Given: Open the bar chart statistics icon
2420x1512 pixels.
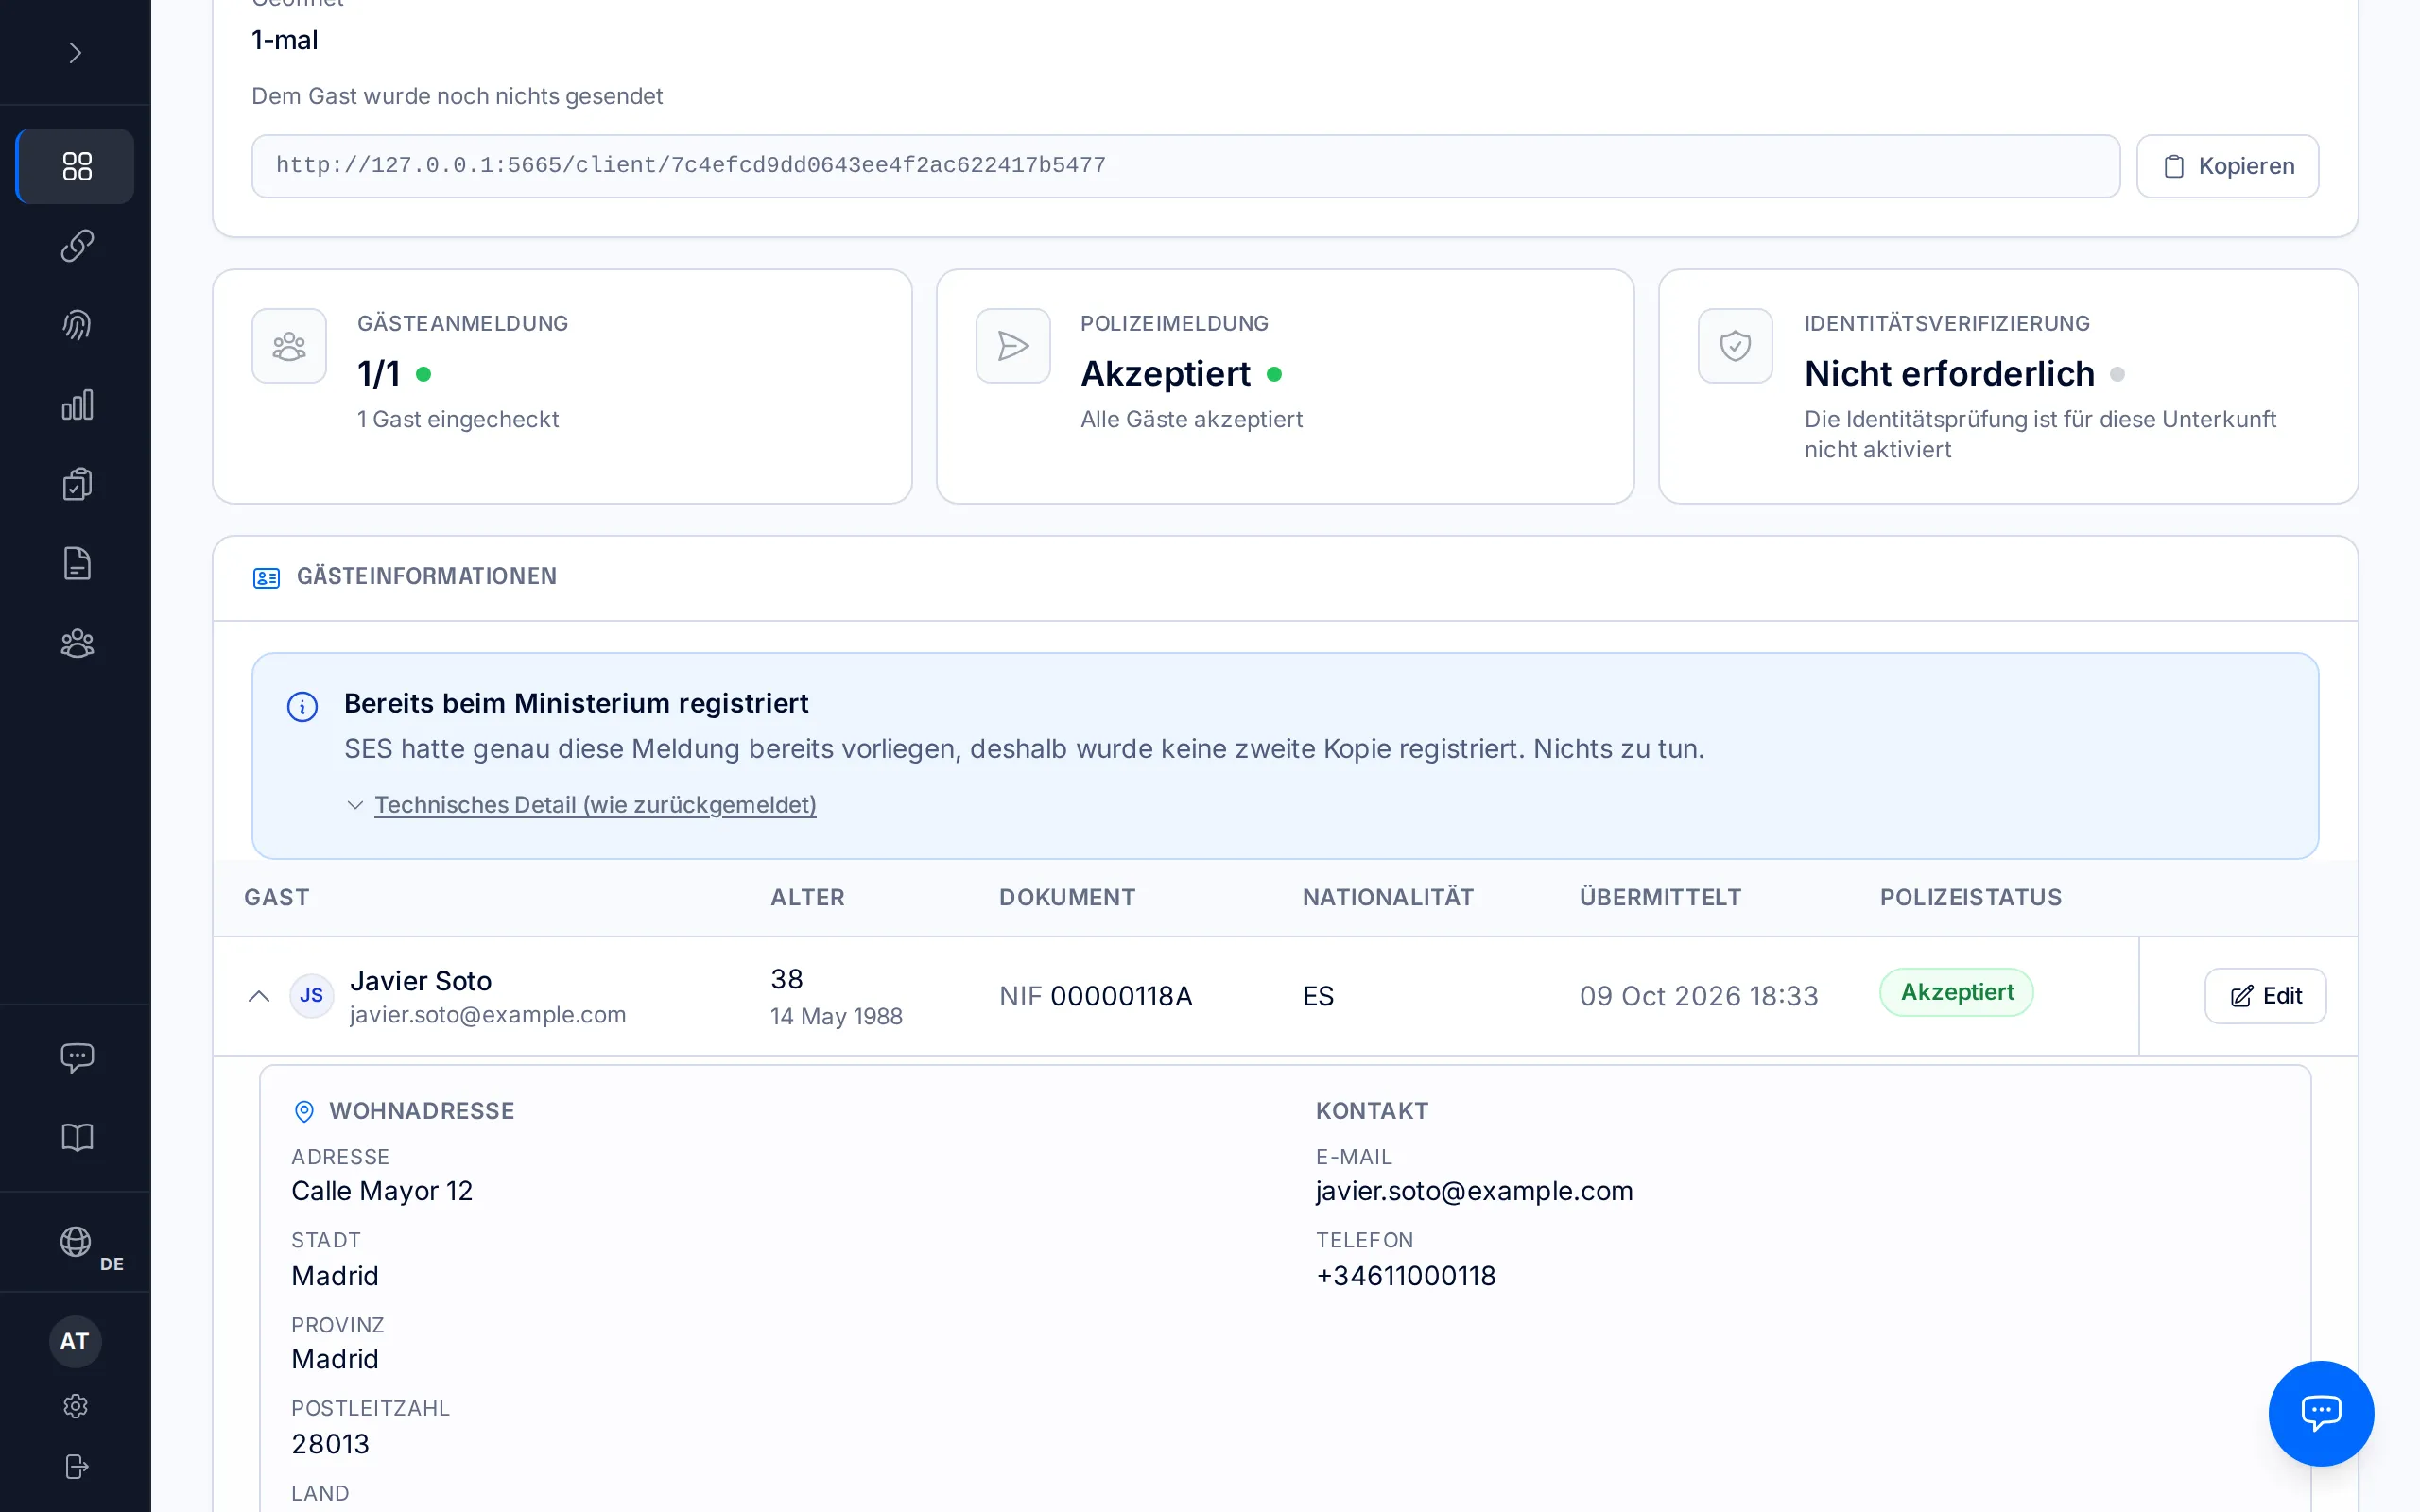Looking at the screenshot, I should coord(76,405).
